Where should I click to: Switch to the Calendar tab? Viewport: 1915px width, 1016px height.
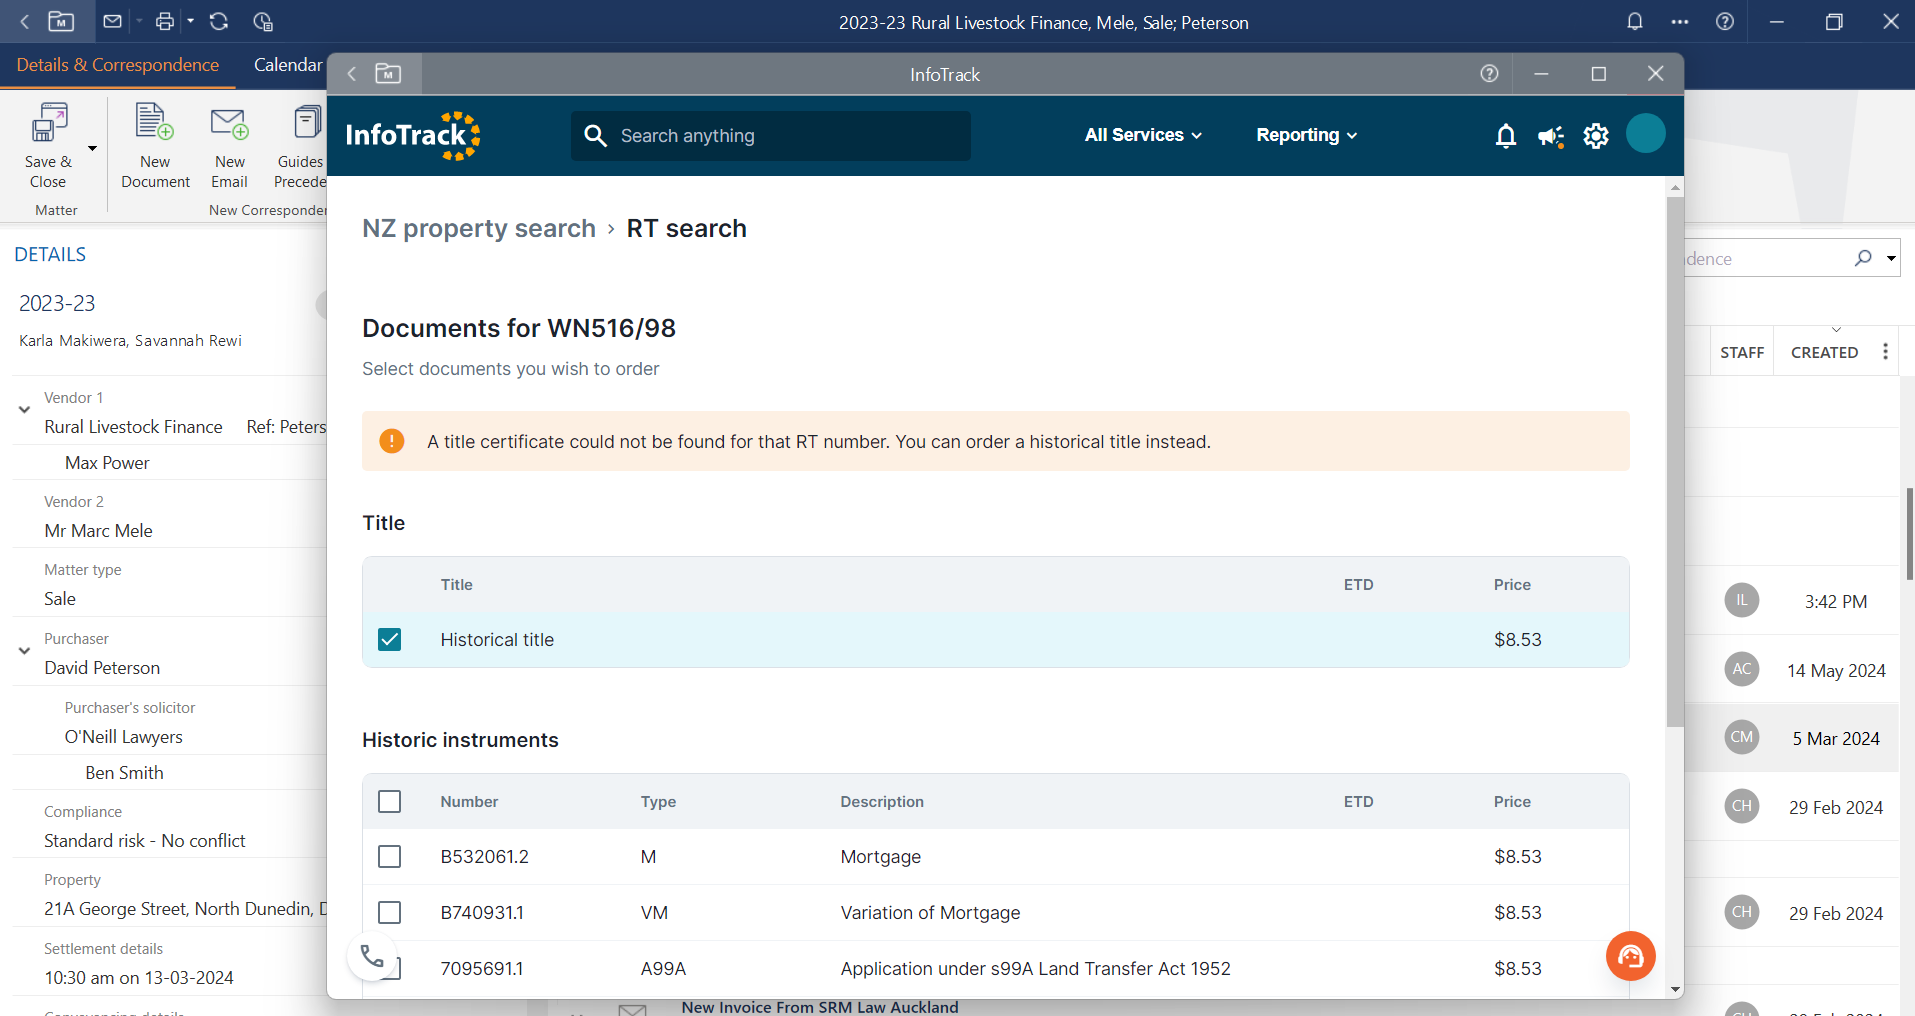pyautogui.click(x=287, y=64)
